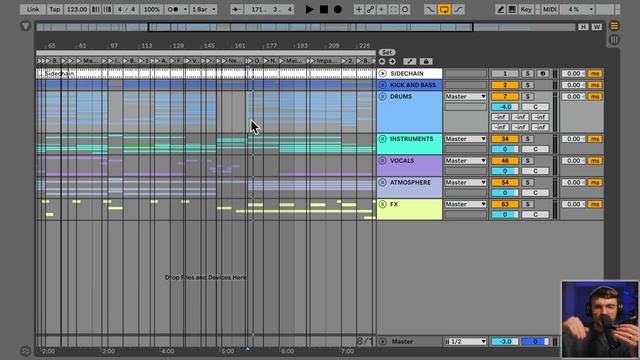Click the Punch-In switch
640x360 pixels.
click(430, 9)
